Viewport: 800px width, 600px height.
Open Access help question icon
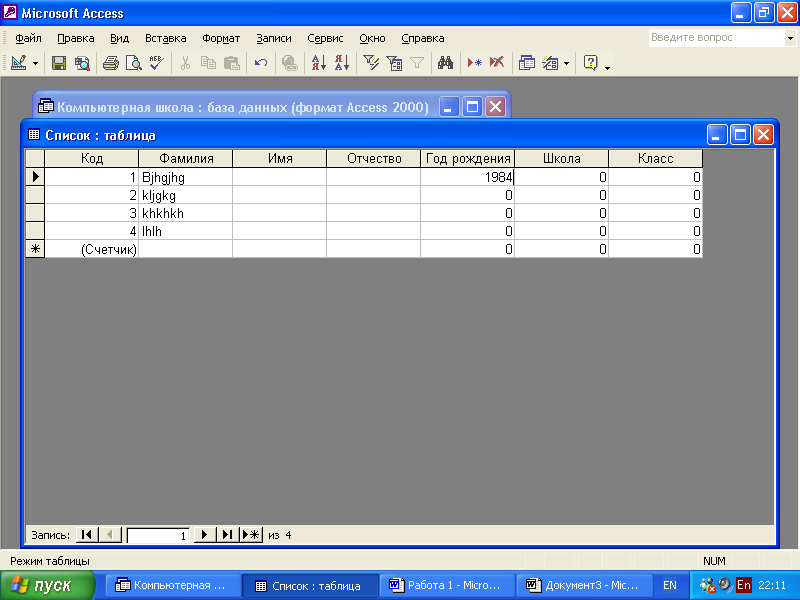tap(590, 63)
